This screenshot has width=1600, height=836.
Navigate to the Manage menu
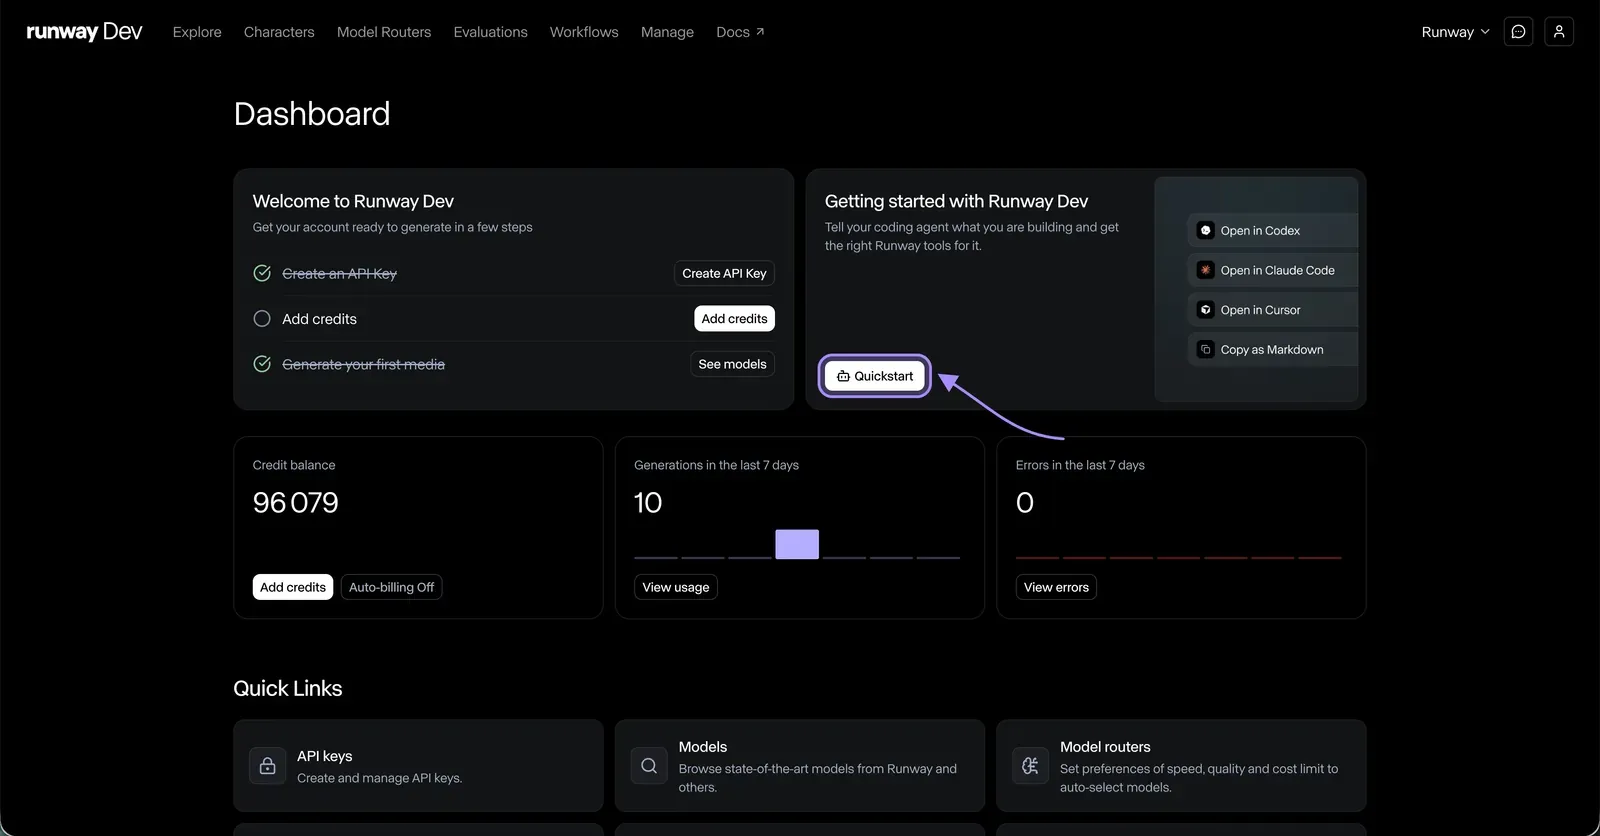point(667,32)
